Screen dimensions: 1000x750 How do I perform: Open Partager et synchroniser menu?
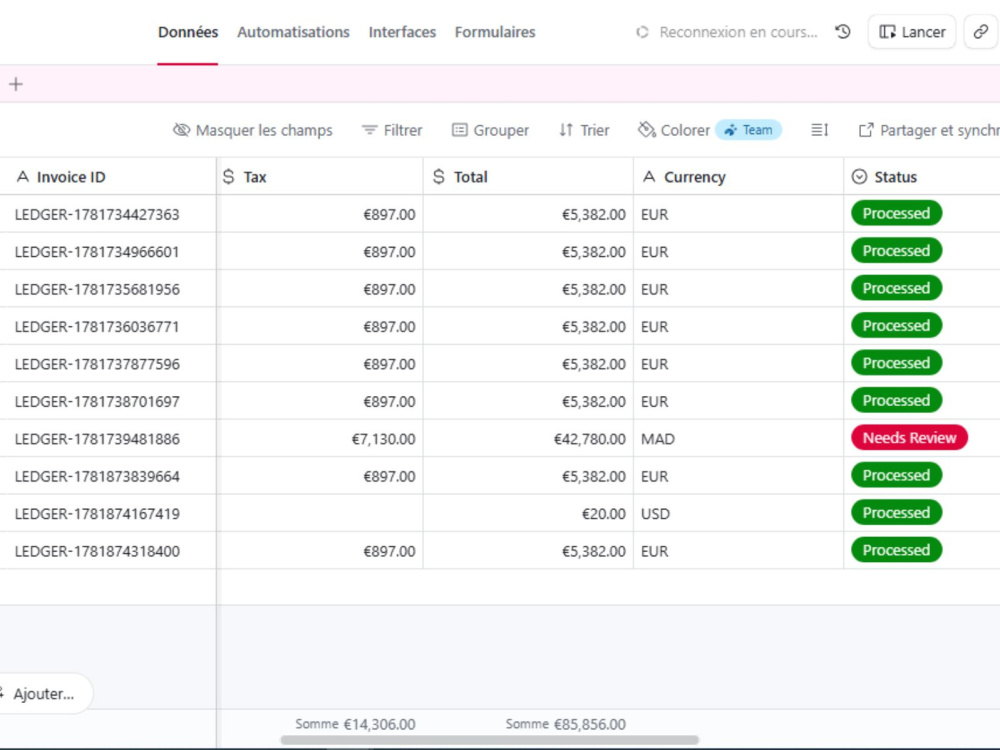point(929,130)
